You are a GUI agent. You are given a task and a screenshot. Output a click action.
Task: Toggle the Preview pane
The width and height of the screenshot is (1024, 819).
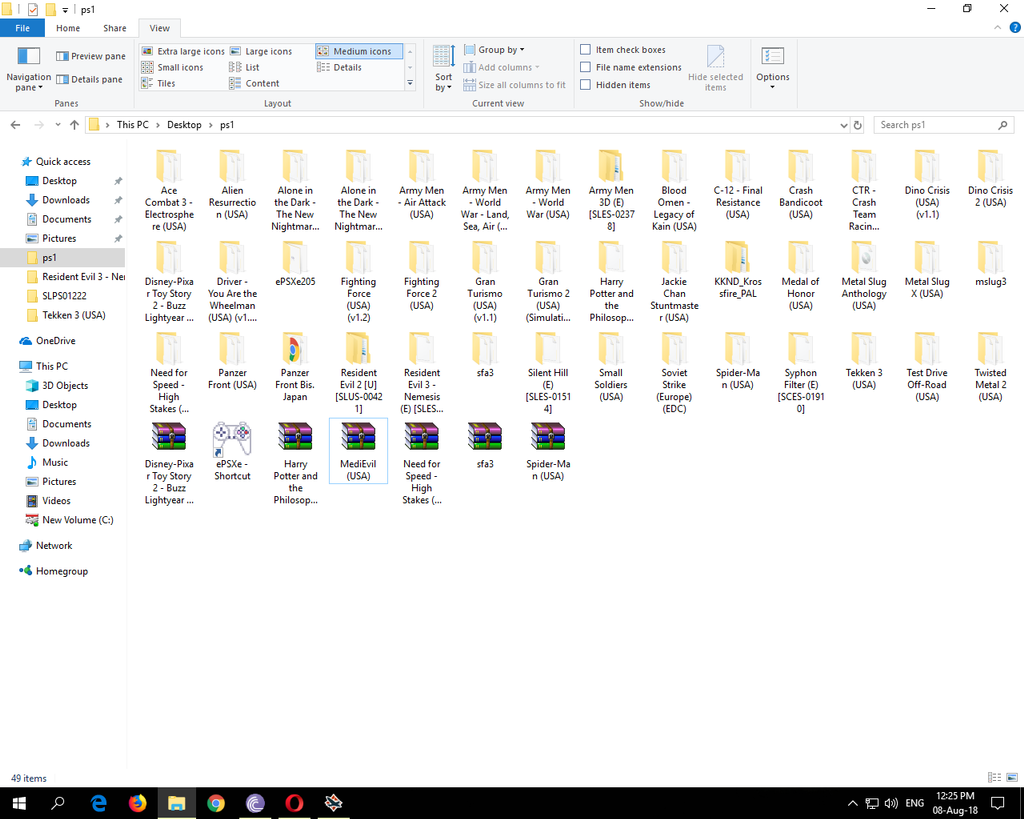(x=91, y=56)
